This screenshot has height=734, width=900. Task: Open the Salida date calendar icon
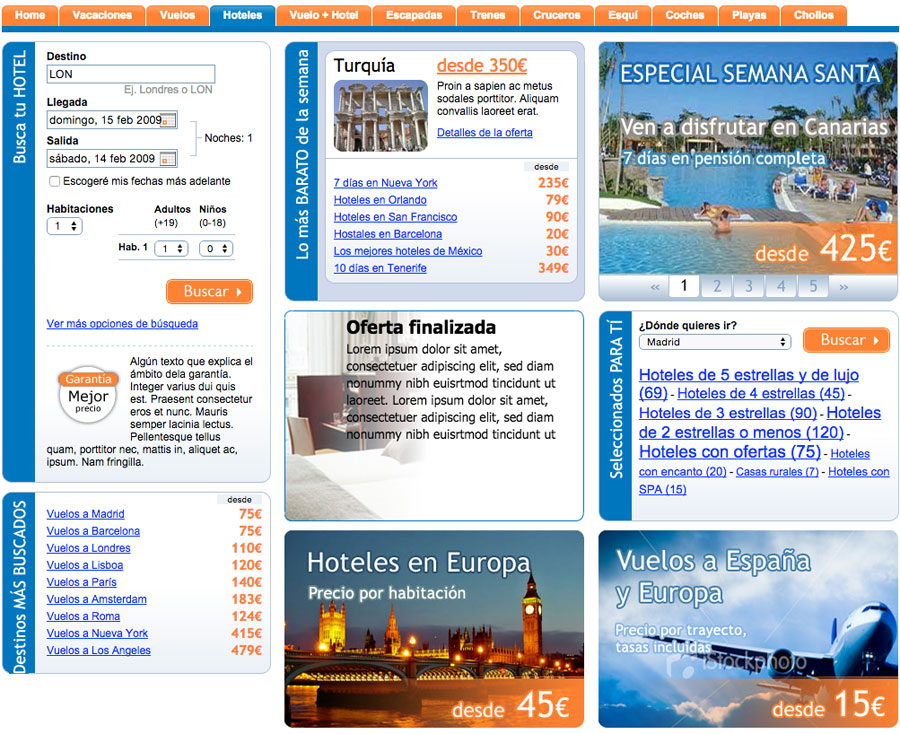[x=168, y=158]
